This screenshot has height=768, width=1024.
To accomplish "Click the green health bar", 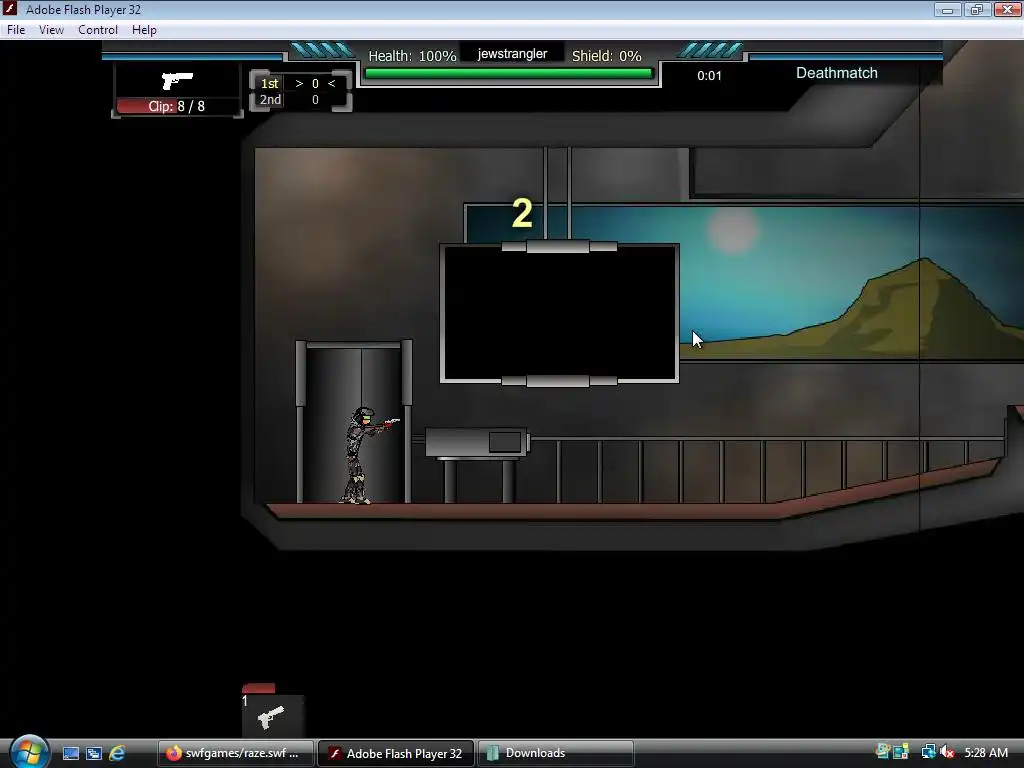I will tap(509, 74).
